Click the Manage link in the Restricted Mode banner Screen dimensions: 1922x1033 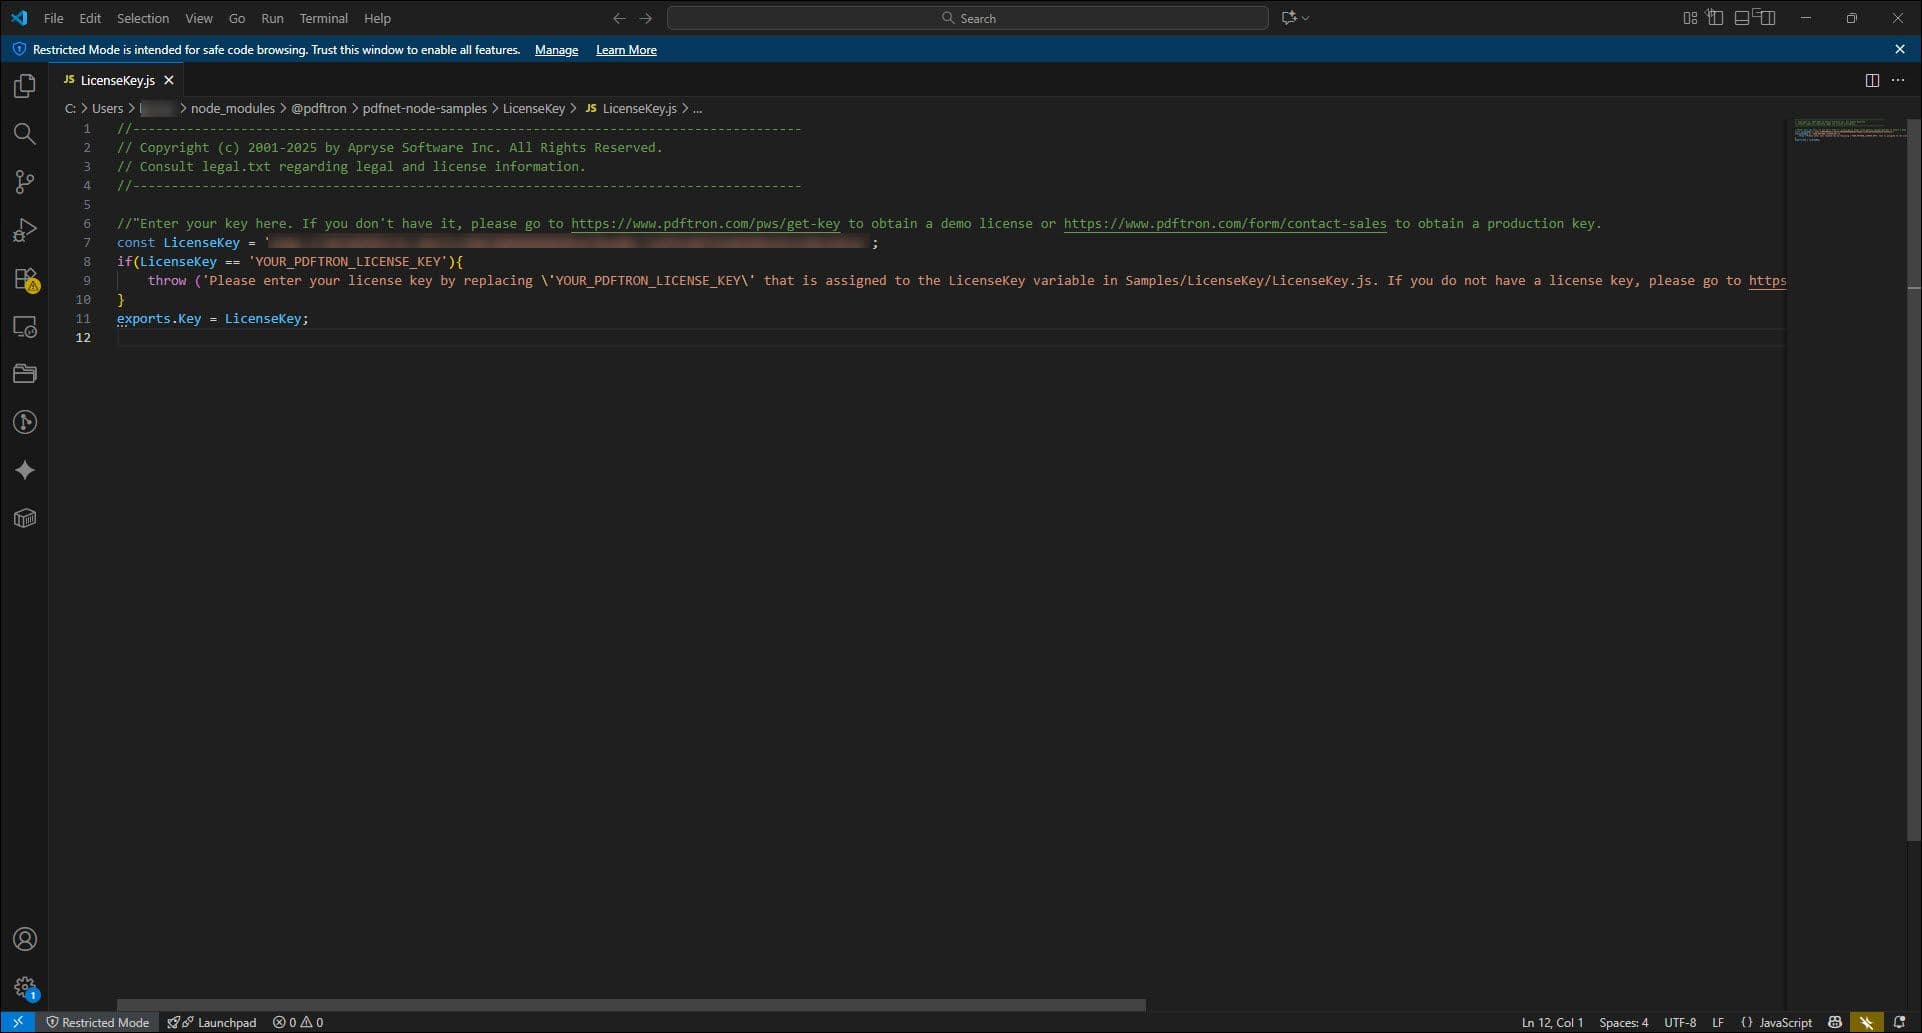point(556,49)
